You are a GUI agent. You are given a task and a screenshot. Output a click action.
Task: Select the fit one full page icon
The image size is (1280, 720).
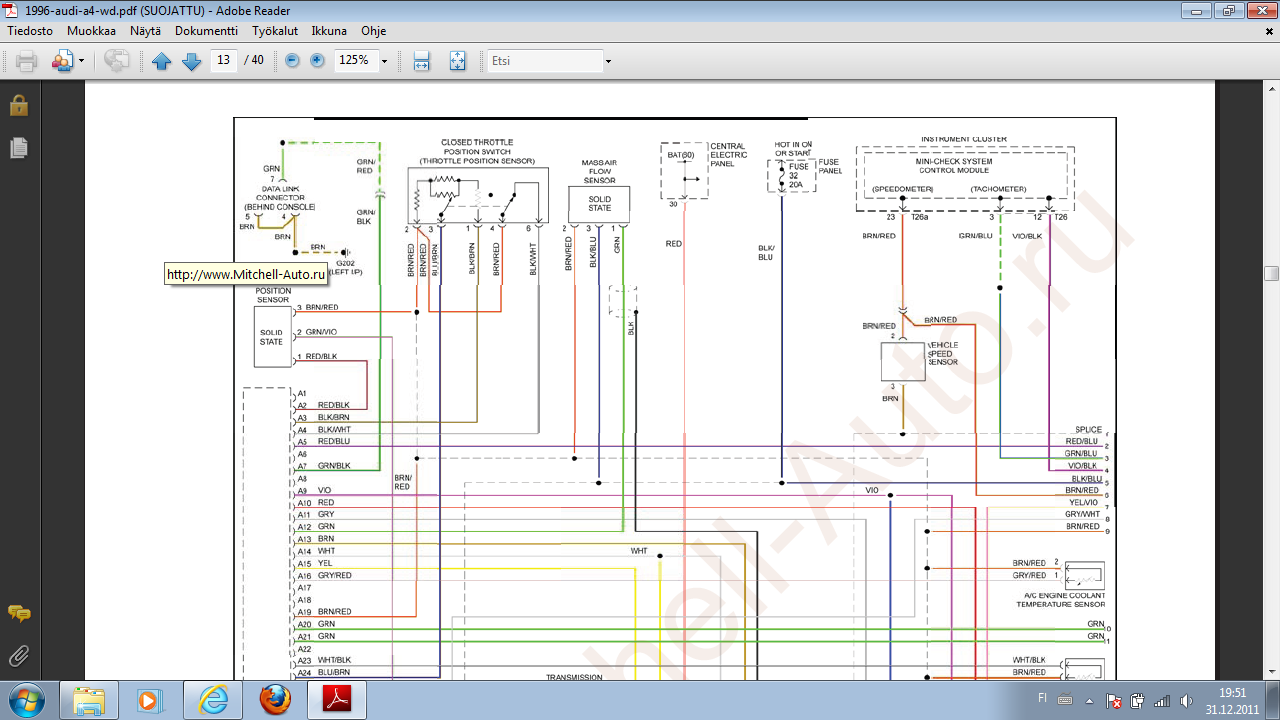[457, 61]
